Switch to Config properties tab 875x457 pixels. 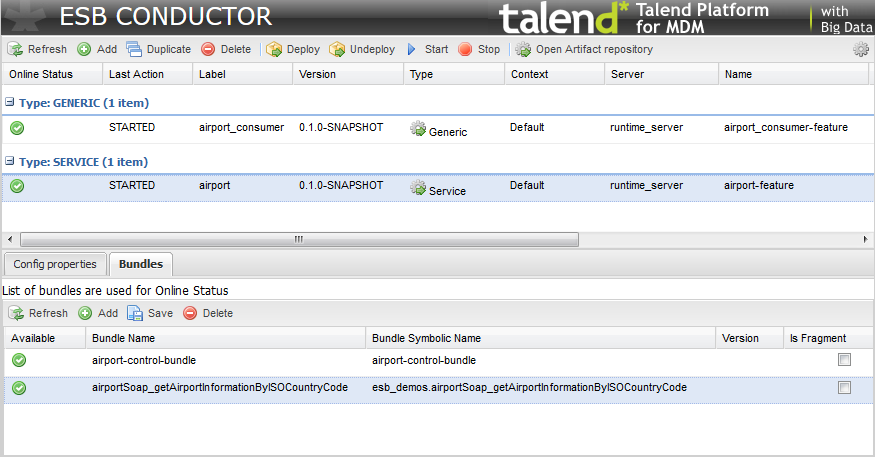pos(55,264)
